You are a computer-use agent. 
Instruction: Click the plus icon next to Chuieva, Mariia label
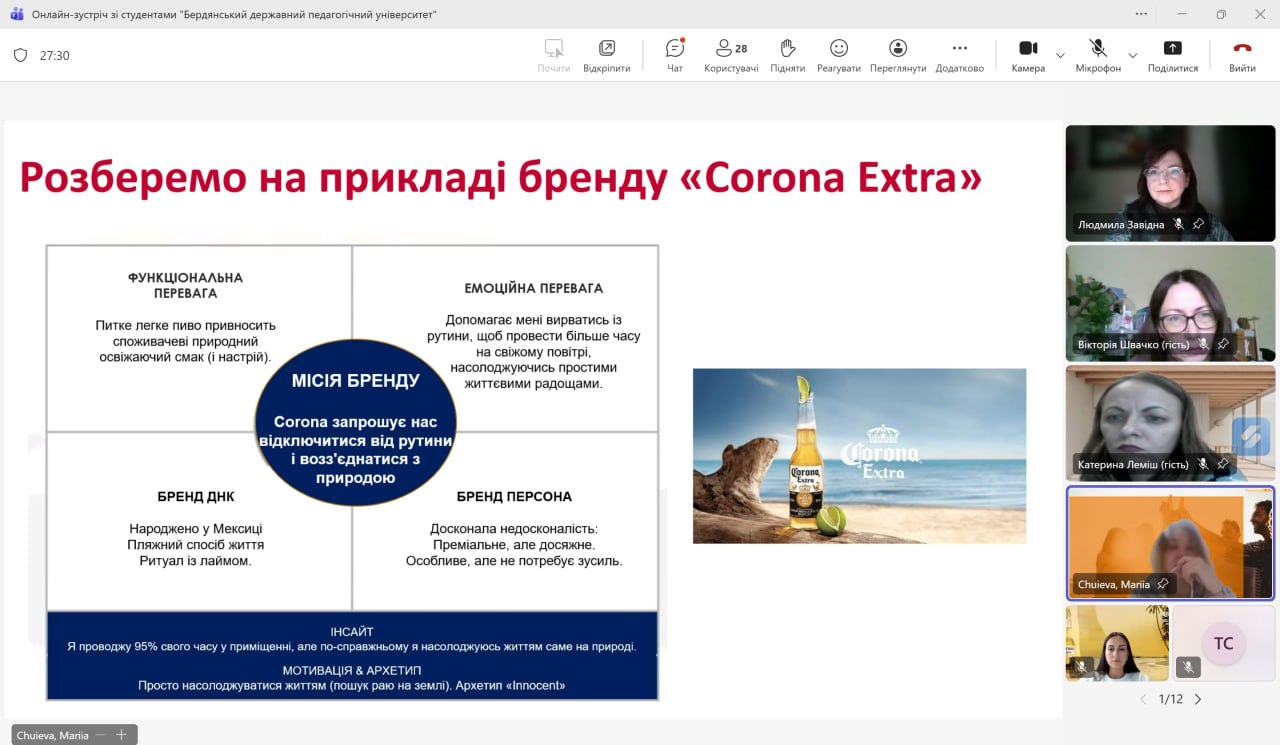pyautogui.click(x=121, y=735)
